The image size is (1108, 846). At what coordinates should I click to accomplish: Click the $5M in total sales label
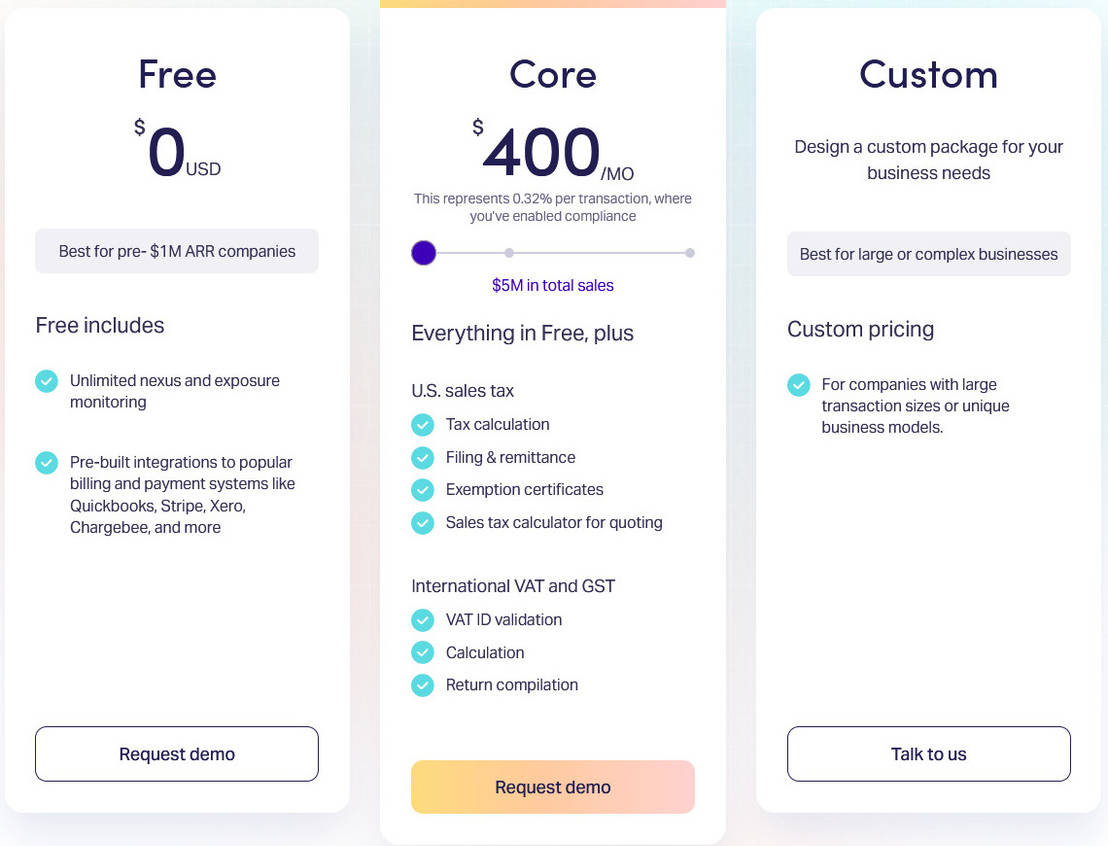(x=553, y=284)
